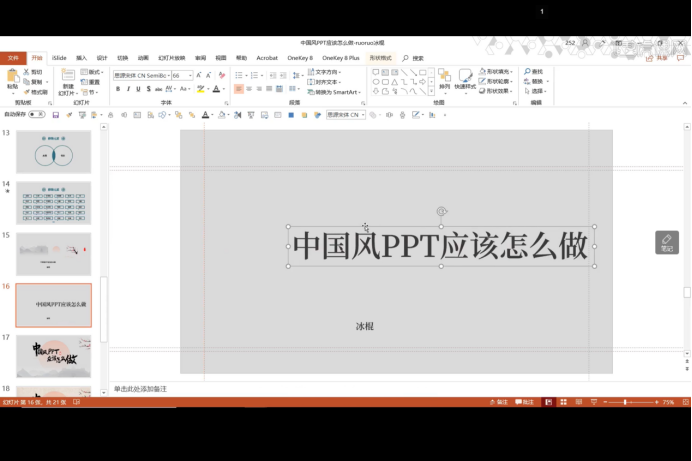The image size is (692, 461).
Task: Click the Reset (重置) slide button
Action: pyautogui.click(x=91, y=82)
